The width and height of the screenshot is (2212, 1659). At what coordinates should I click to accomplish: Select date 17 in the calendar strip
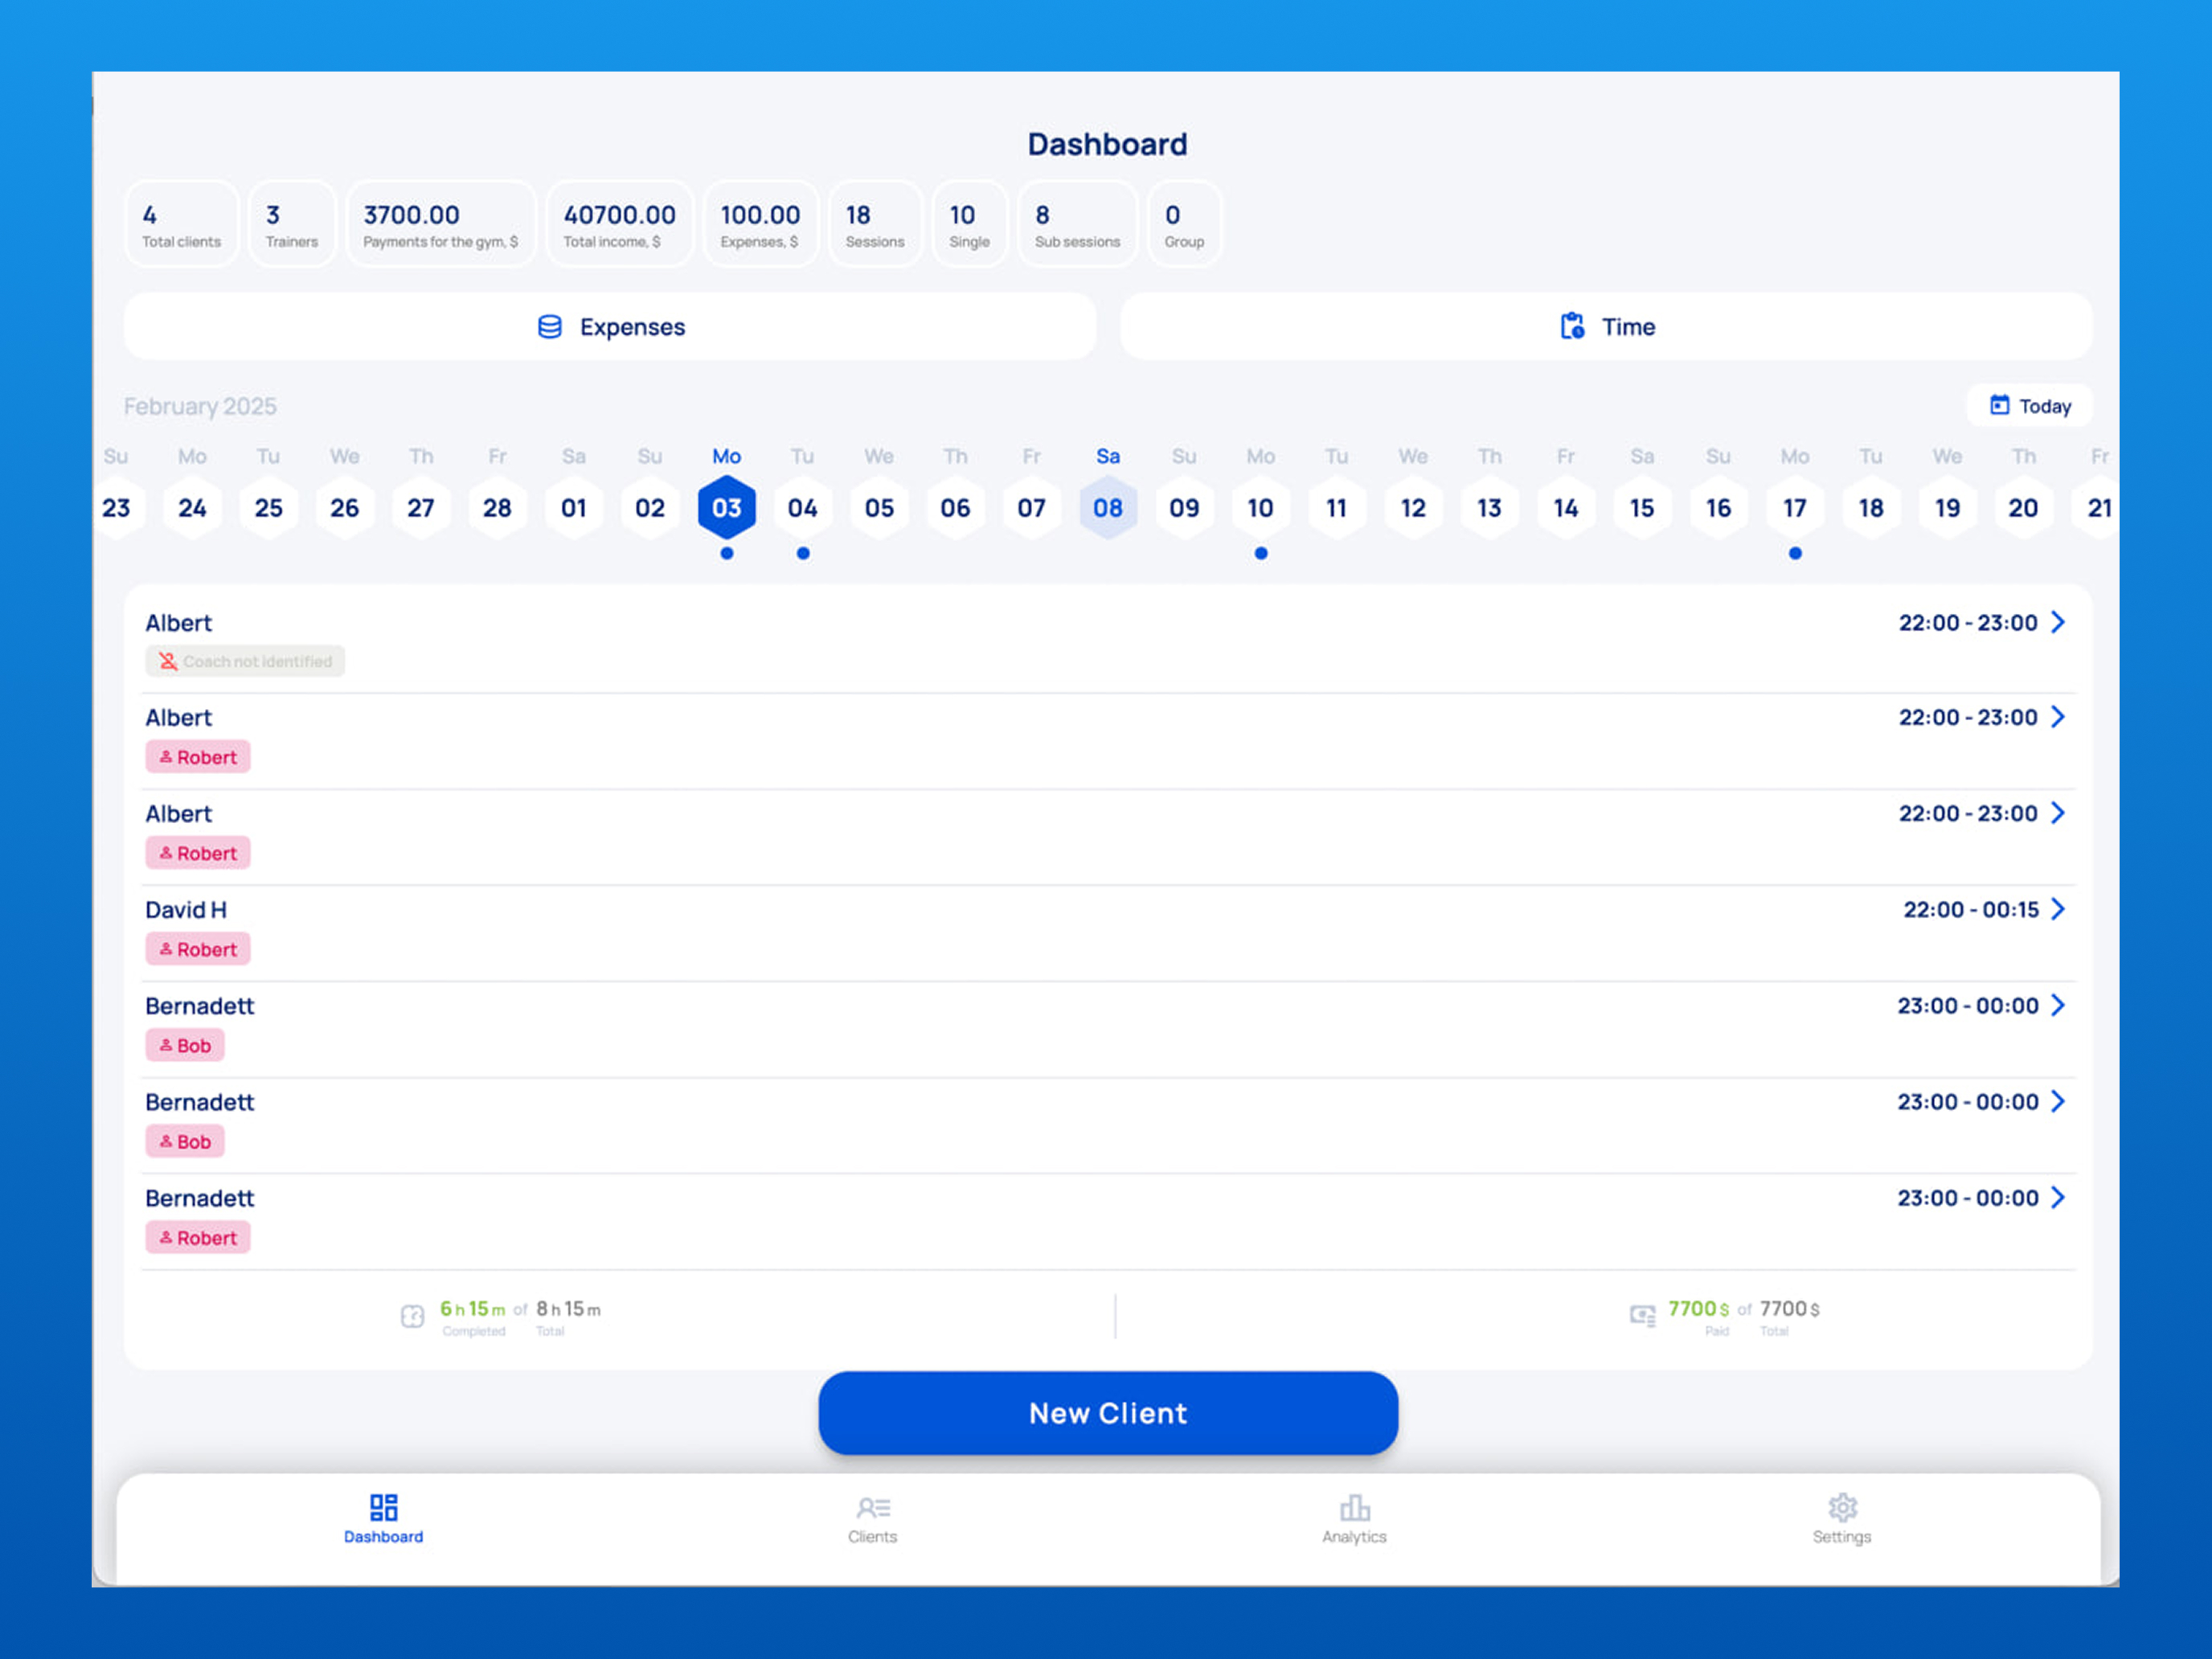pos(1795,508)
